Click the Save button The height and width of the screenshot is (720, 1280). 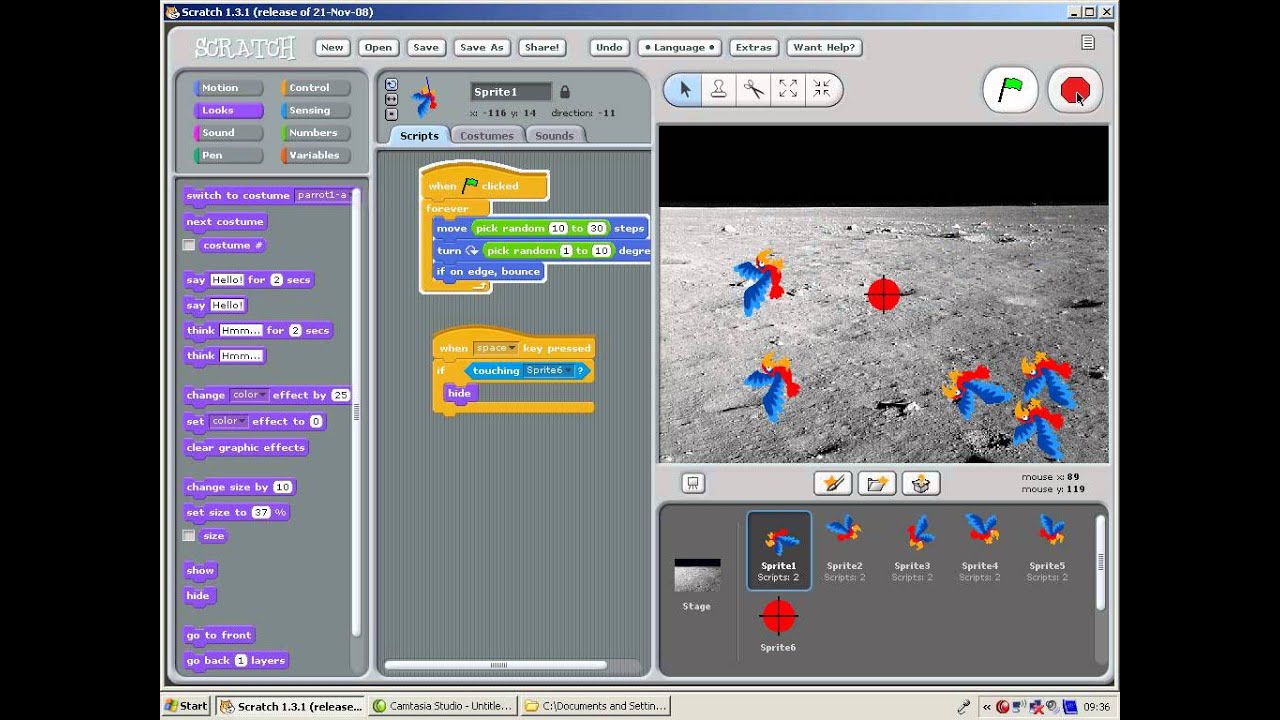pos(426,47)
